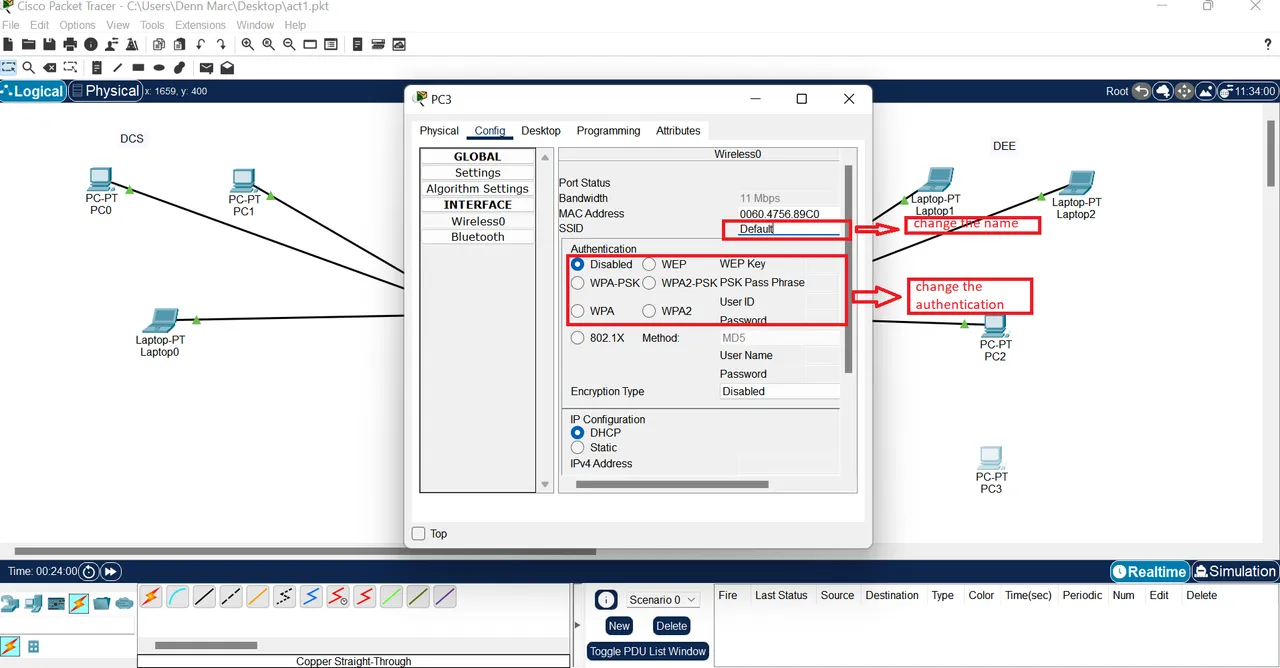Open the Programming tab in PC3
This screenshot has height=668, width=1280.
pos(608,131)
